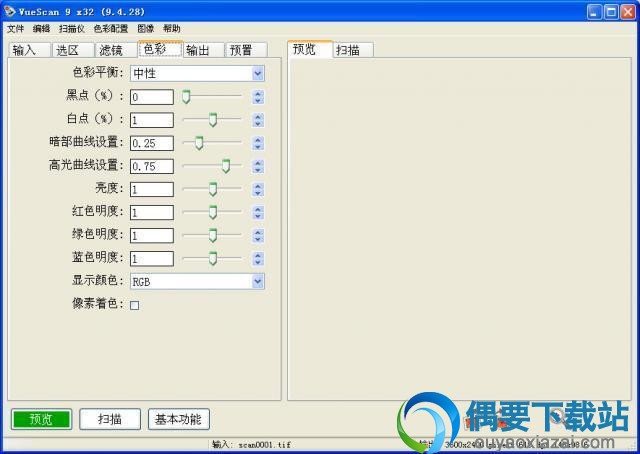Click the 高光曲线设置 slider handle
This screenshot has height=454, width=640.
pos(226,166)
